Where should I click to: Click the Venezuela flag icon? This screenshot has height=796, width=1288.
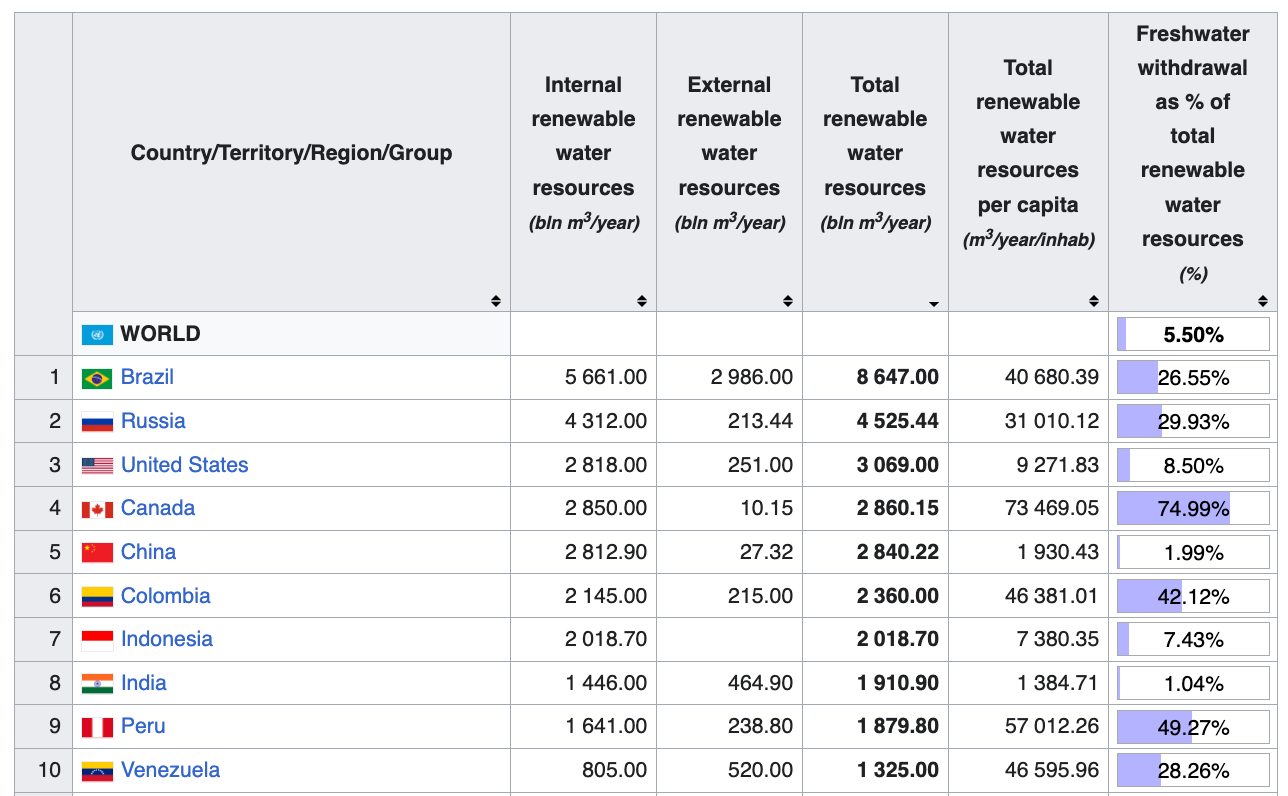(x=97, y=771)
